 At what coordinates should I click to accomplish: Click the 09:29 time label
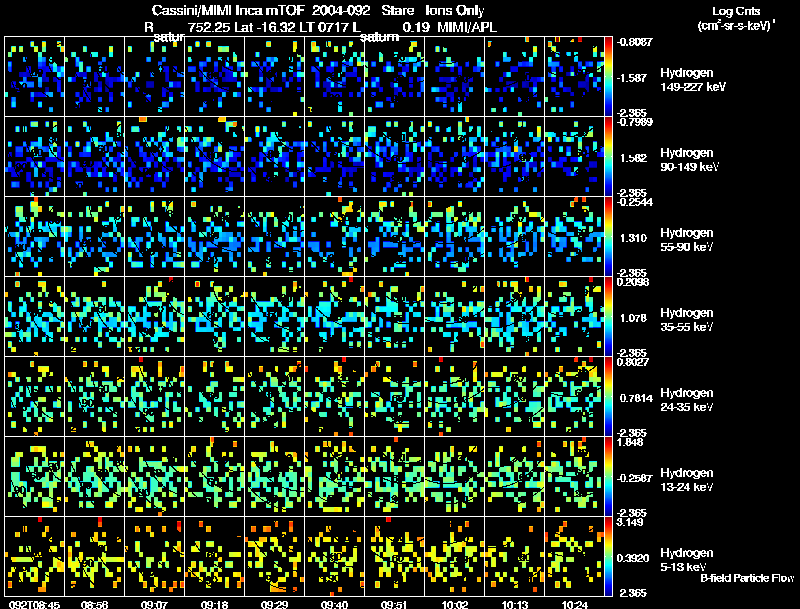(274, 604)
